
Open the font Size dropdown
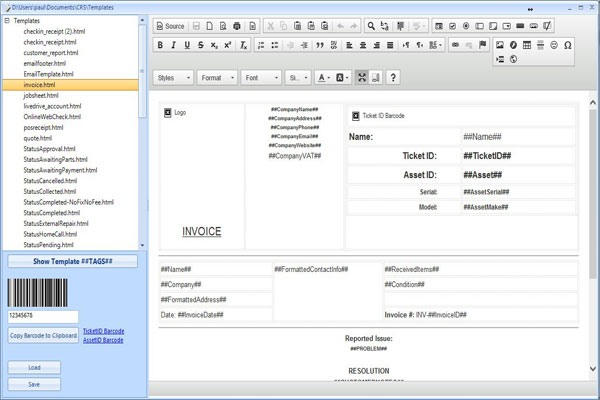point(298,78)
